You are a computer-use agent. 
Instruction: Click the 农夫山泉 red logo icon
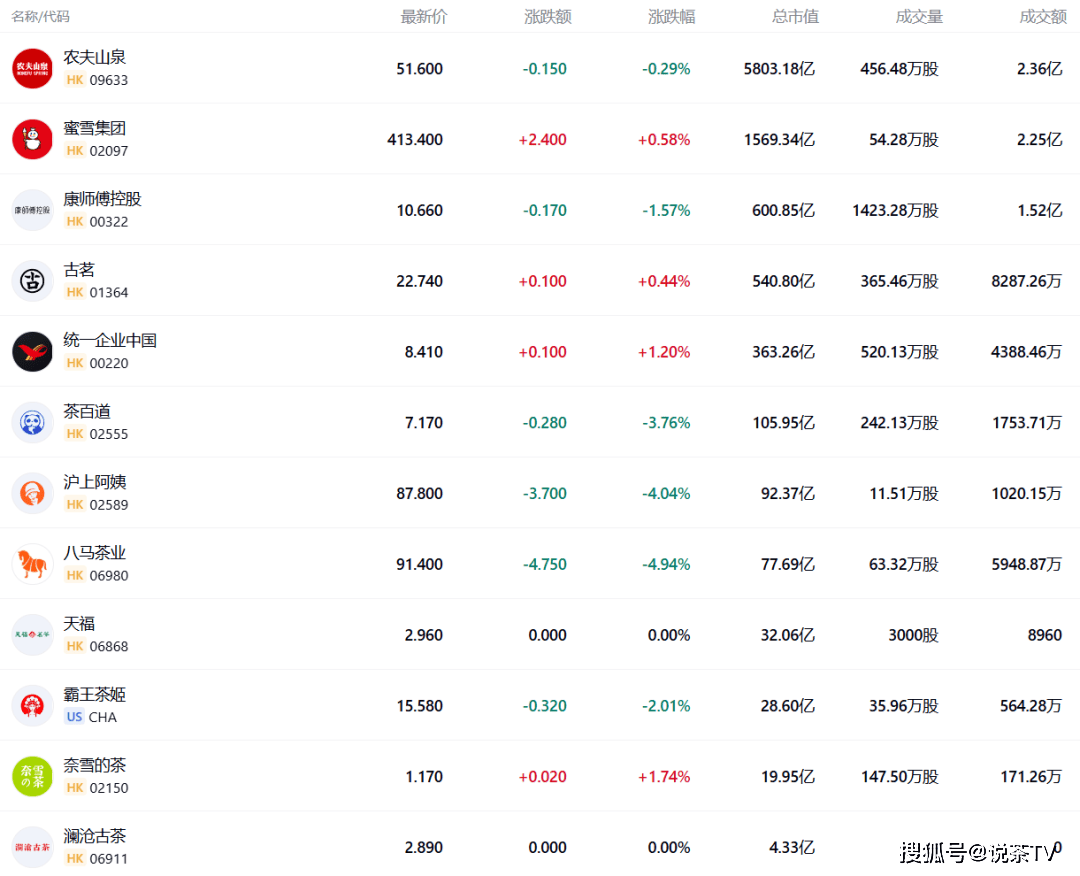coord(32,68)
